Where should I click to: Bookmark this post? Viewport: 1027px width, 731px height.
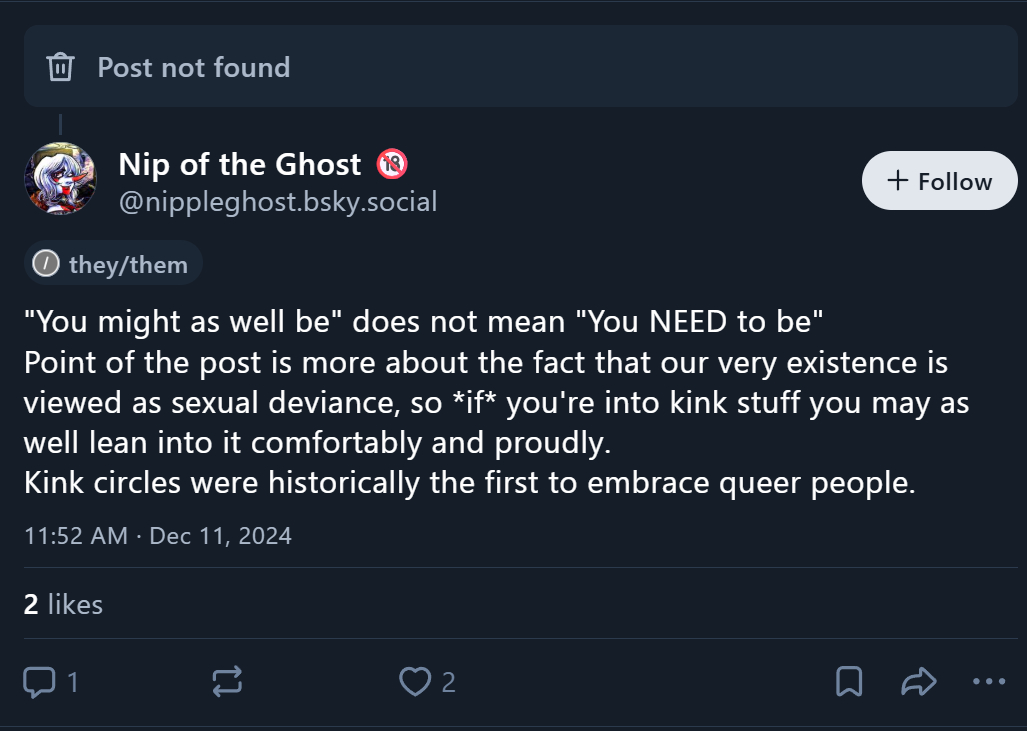848,682
